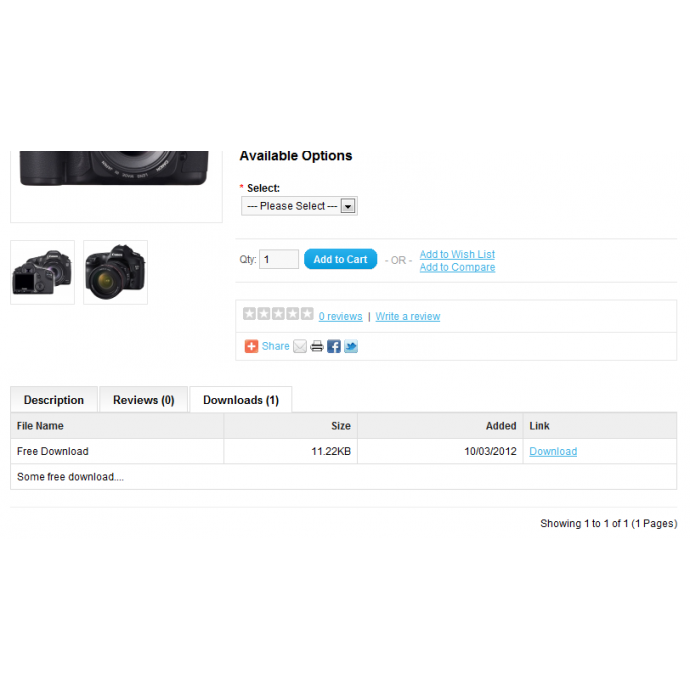Select the Downloads (1) tab

pos(241,400)
